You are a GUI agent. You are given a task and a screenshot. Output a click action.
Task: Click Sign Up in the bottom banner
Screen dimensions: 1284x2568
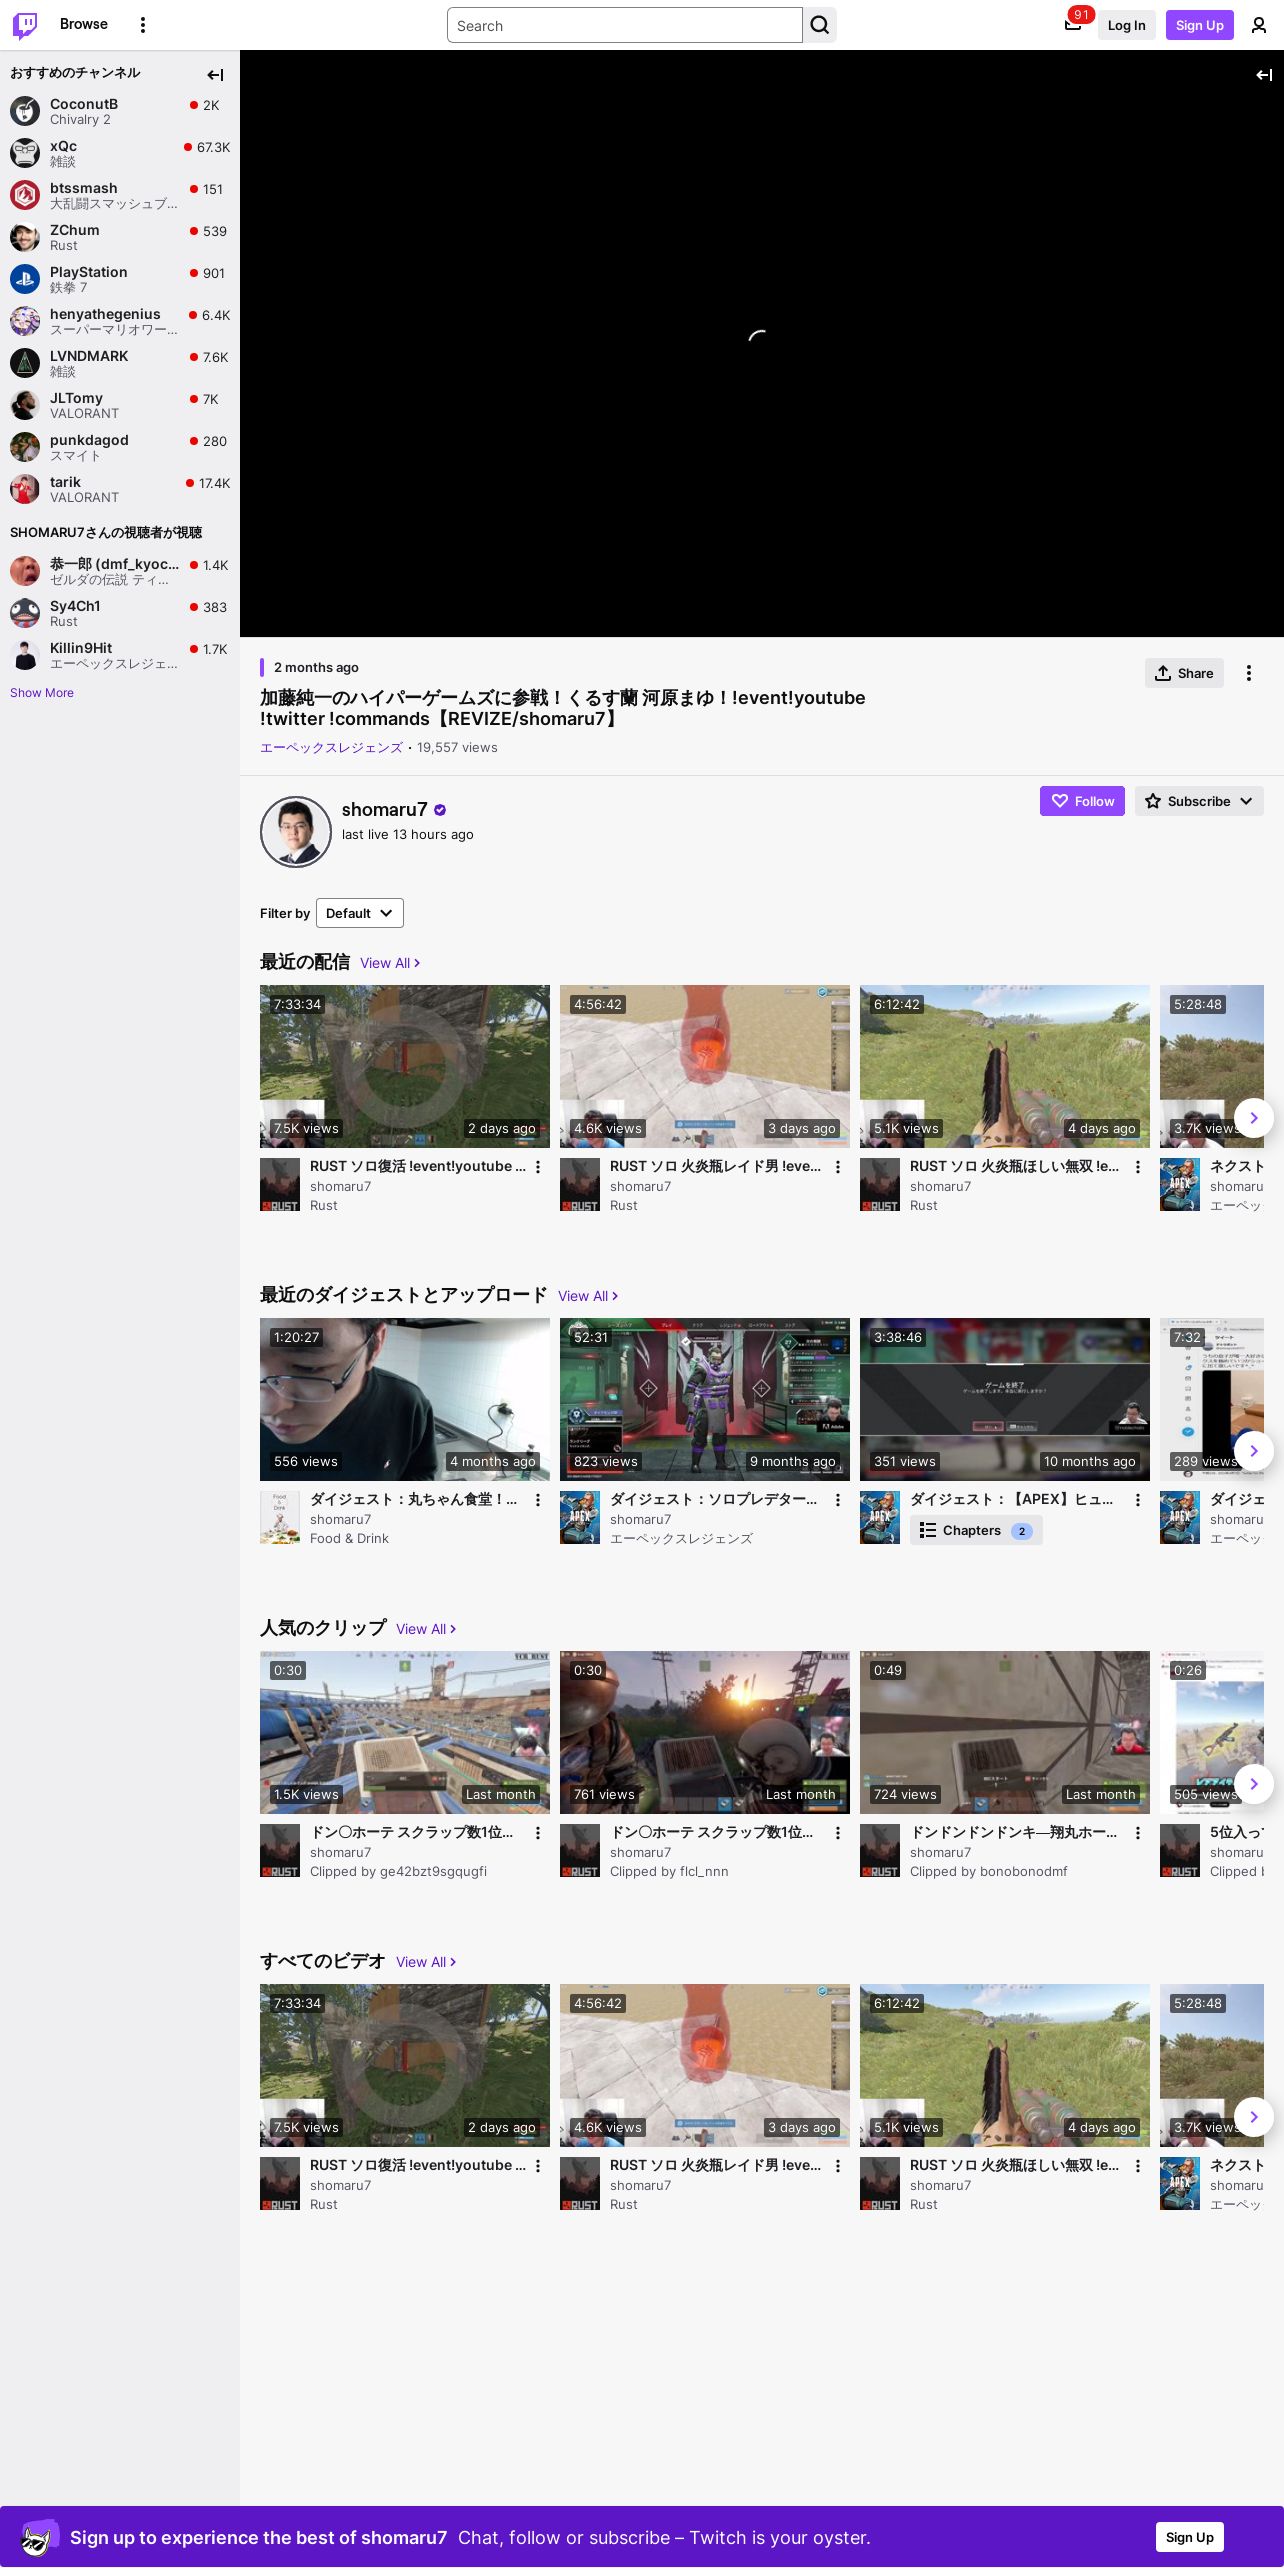tap(1190, 2537)
